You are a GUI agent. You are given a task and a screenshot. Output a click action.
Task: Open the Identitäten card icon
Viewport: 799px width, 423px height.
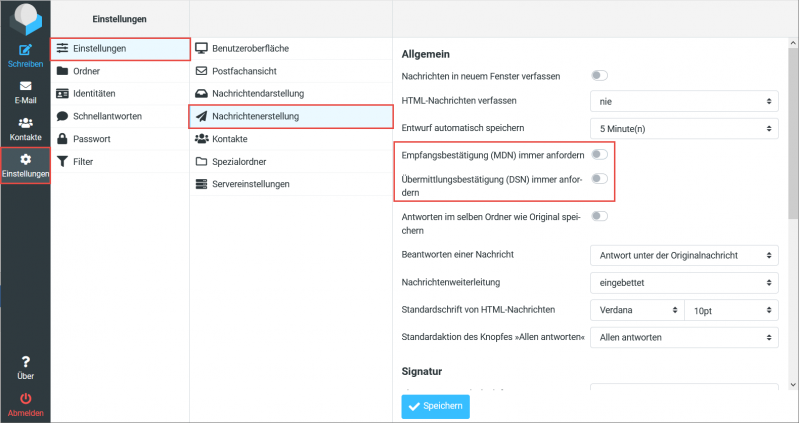click(x=63, y=93)
